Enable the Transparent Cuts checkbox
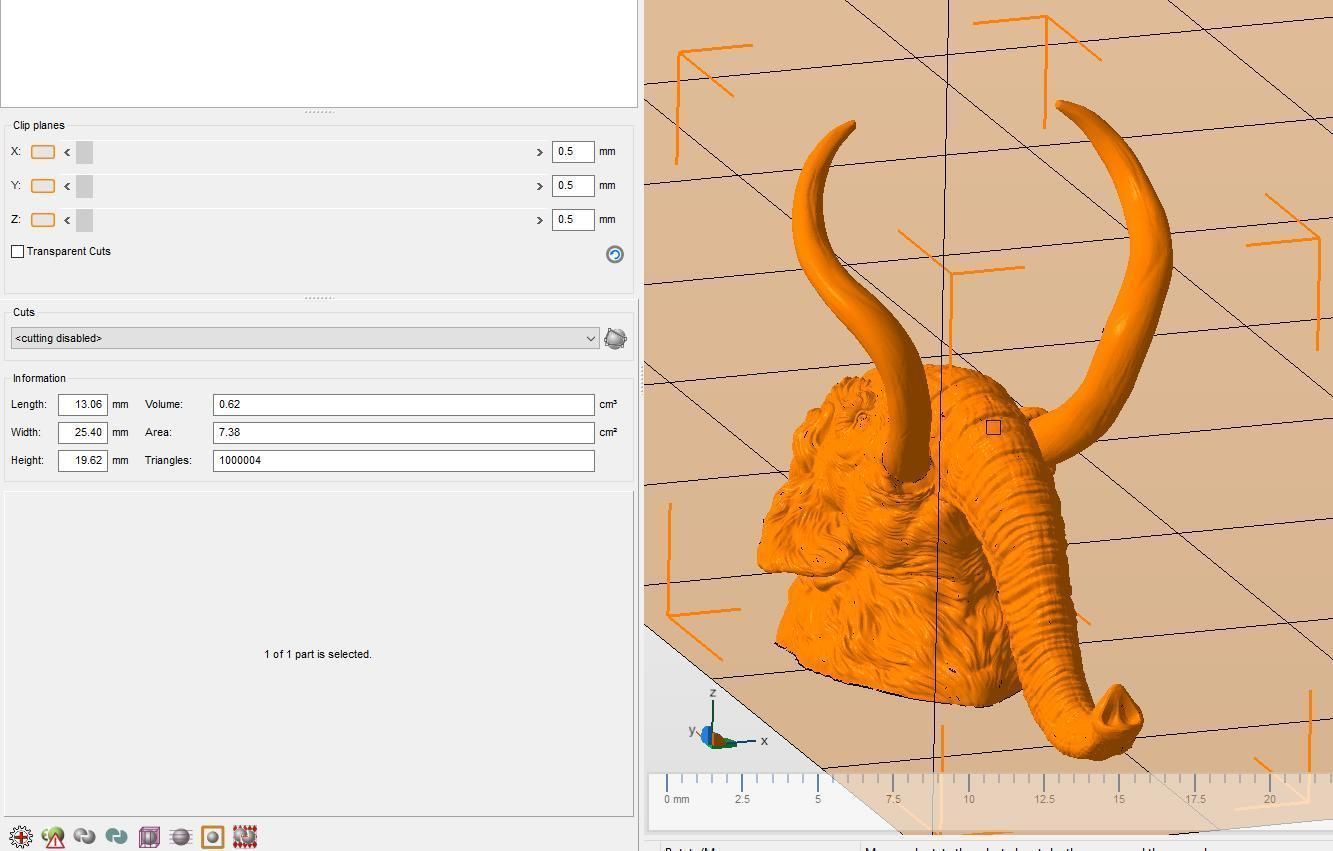The height and width of the screenshot is (851, 1333). pyautogui.click(x=18, y=251)
